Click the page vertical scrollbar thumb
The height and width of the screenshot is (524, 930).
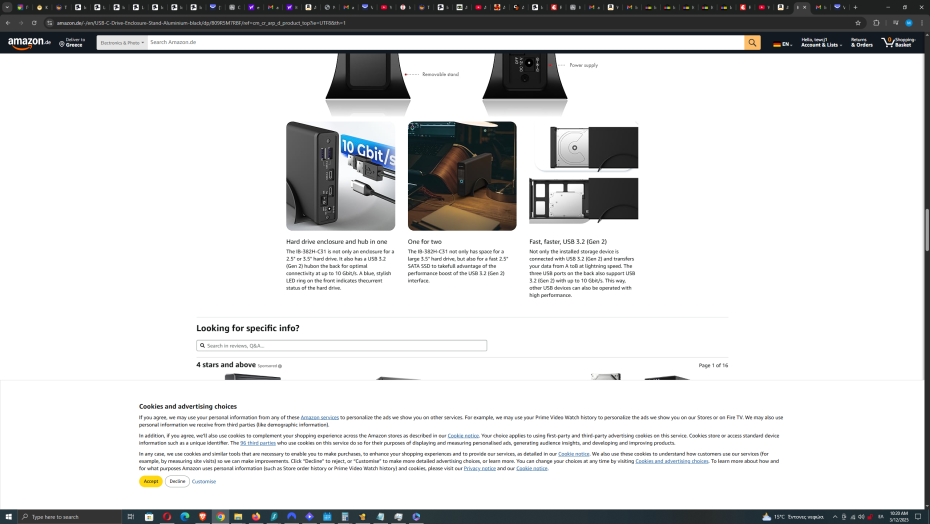pyautogui.click(x=926, y=230)
